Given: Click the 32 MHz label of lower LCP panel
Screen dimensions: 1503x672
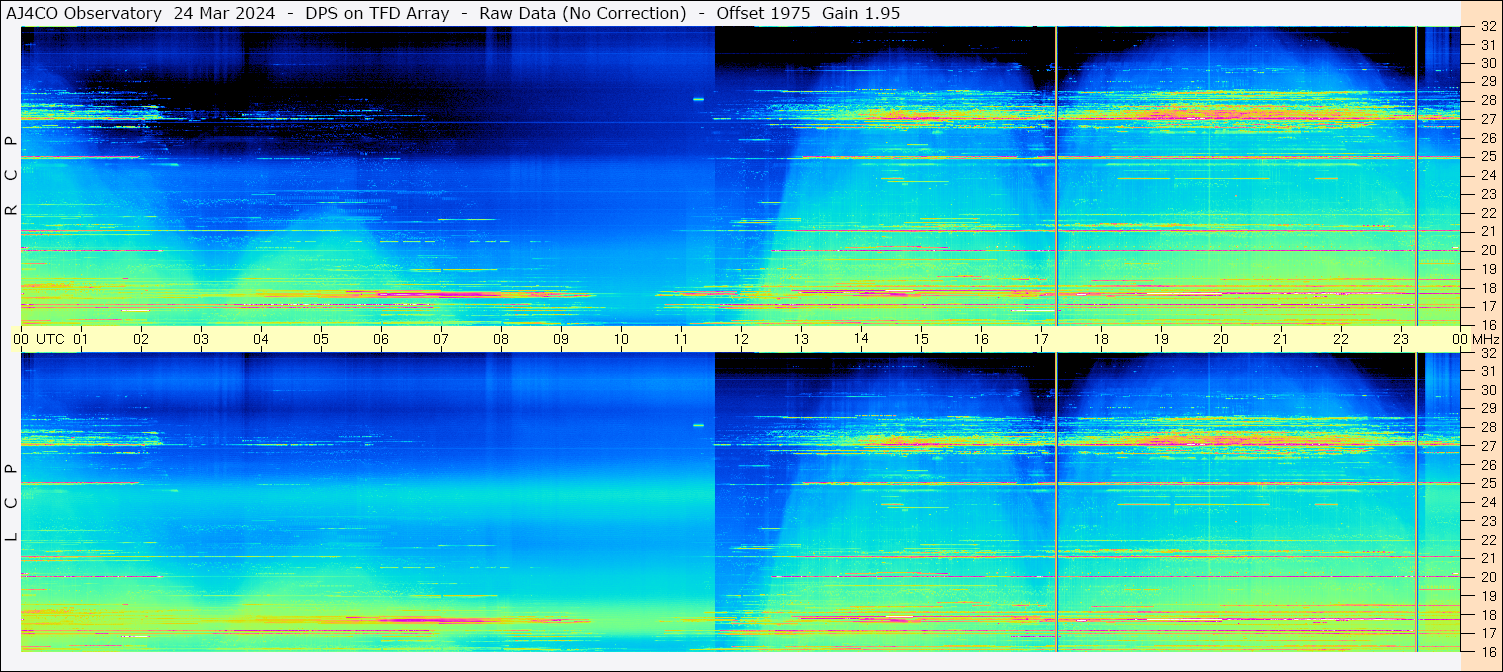Looking at the screenshot, I should [1488, 353].
